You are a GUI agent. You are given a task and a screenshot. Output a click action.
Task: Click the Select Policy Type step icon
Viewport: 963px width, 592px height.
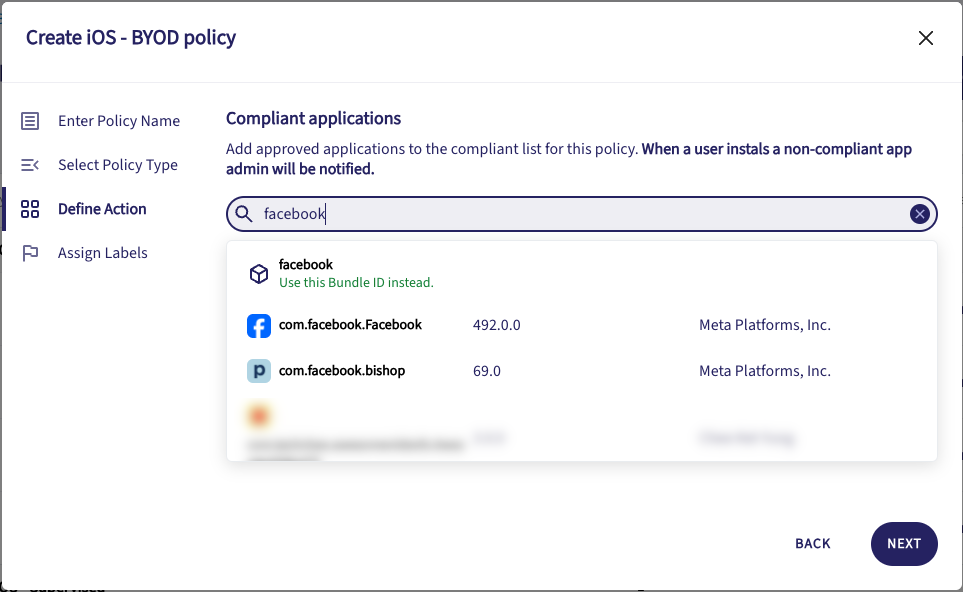tap(30, 165)
